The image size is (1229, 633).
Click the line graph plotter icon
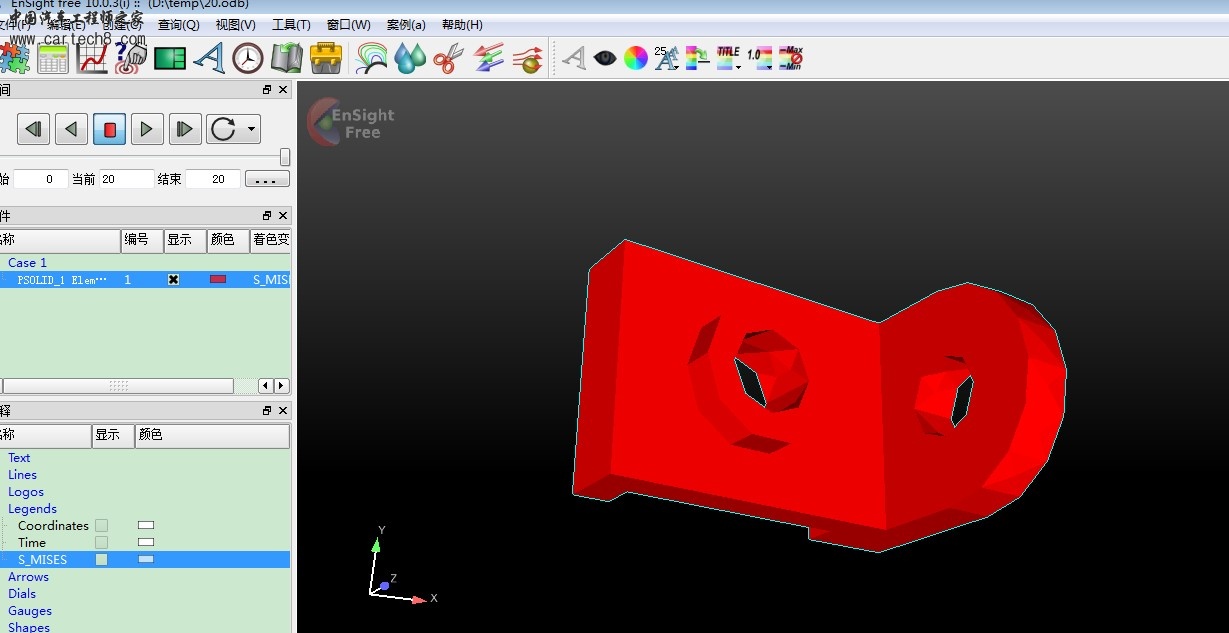pos(93,59)
